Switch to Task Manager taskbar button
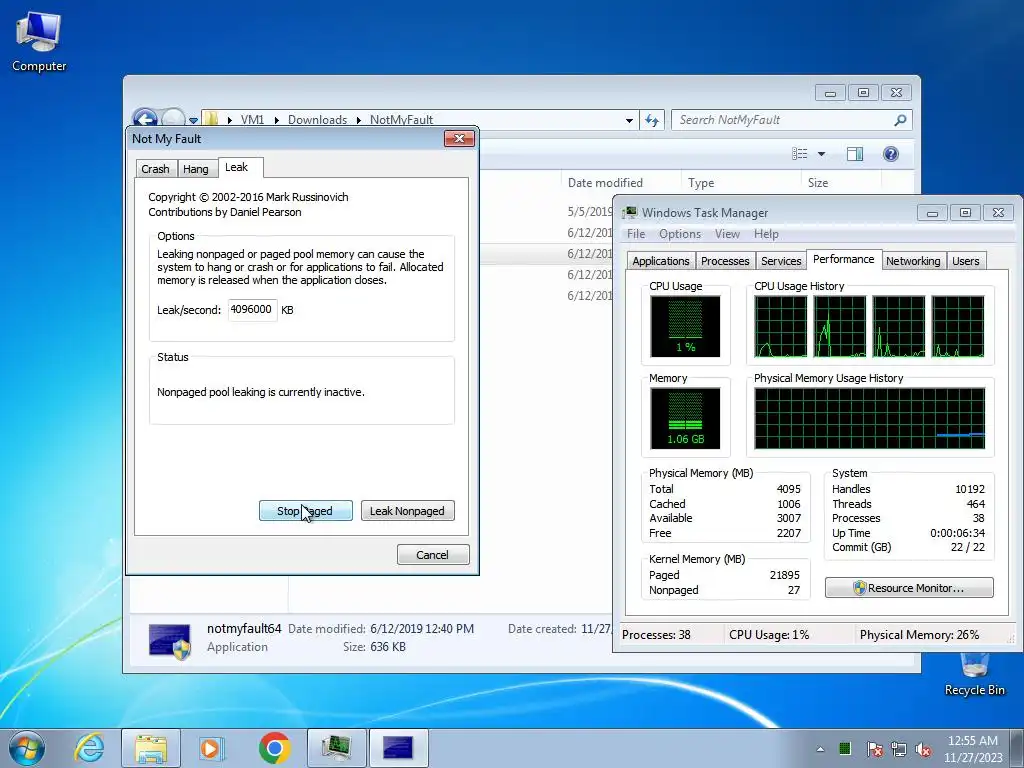1024x768 pixels. 336,748
